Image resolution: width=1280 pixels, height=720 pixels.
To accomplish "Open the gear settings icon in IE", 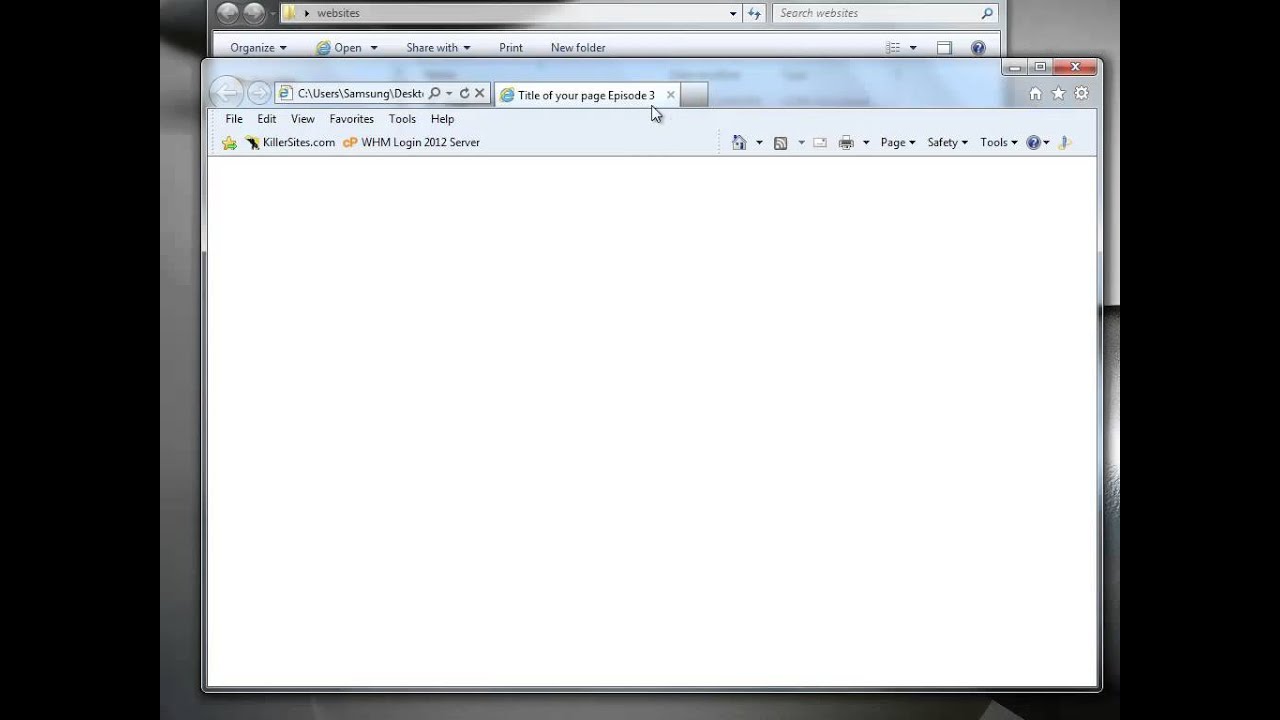I will [1081, 93].
